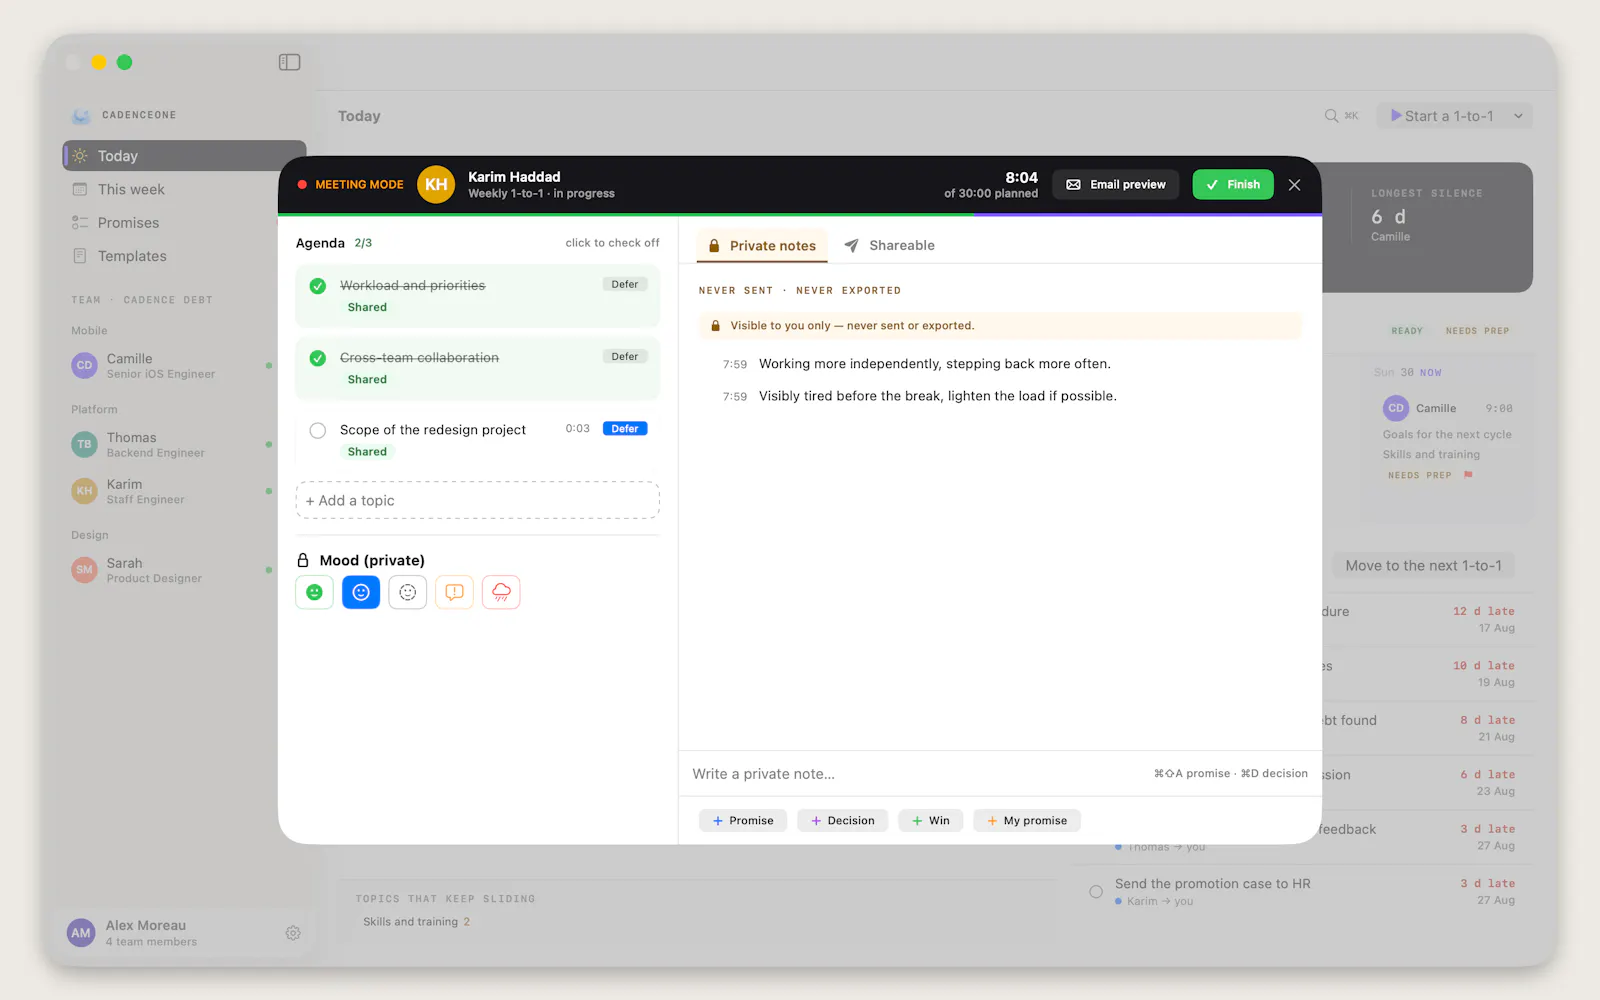
Task: Open Camille in team list
Action: pos(171,366)
